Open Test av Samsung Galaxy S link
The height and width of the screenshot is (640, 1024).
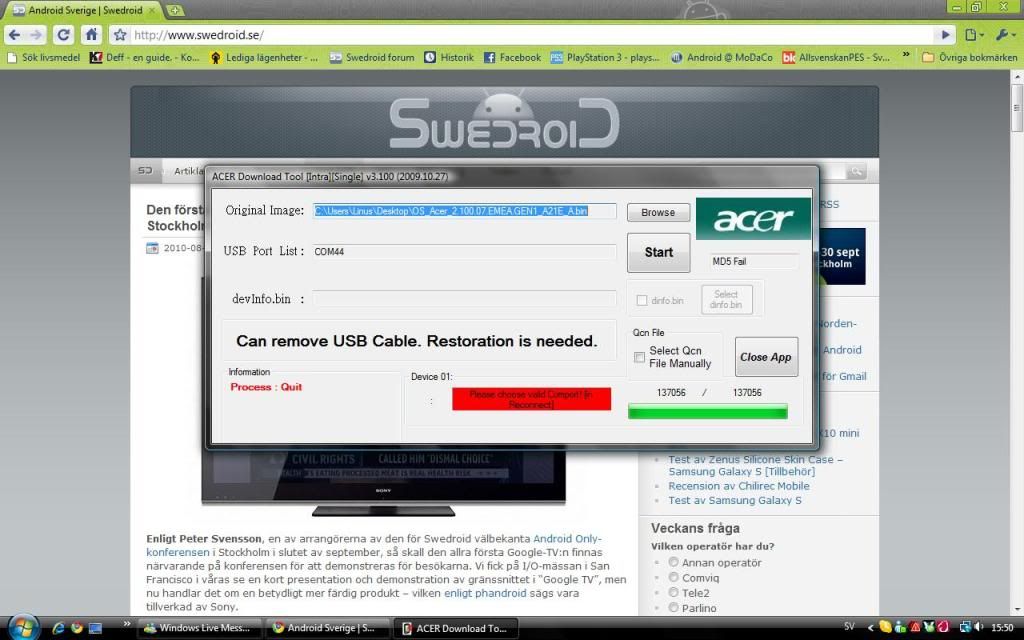(x=735, y=500)
